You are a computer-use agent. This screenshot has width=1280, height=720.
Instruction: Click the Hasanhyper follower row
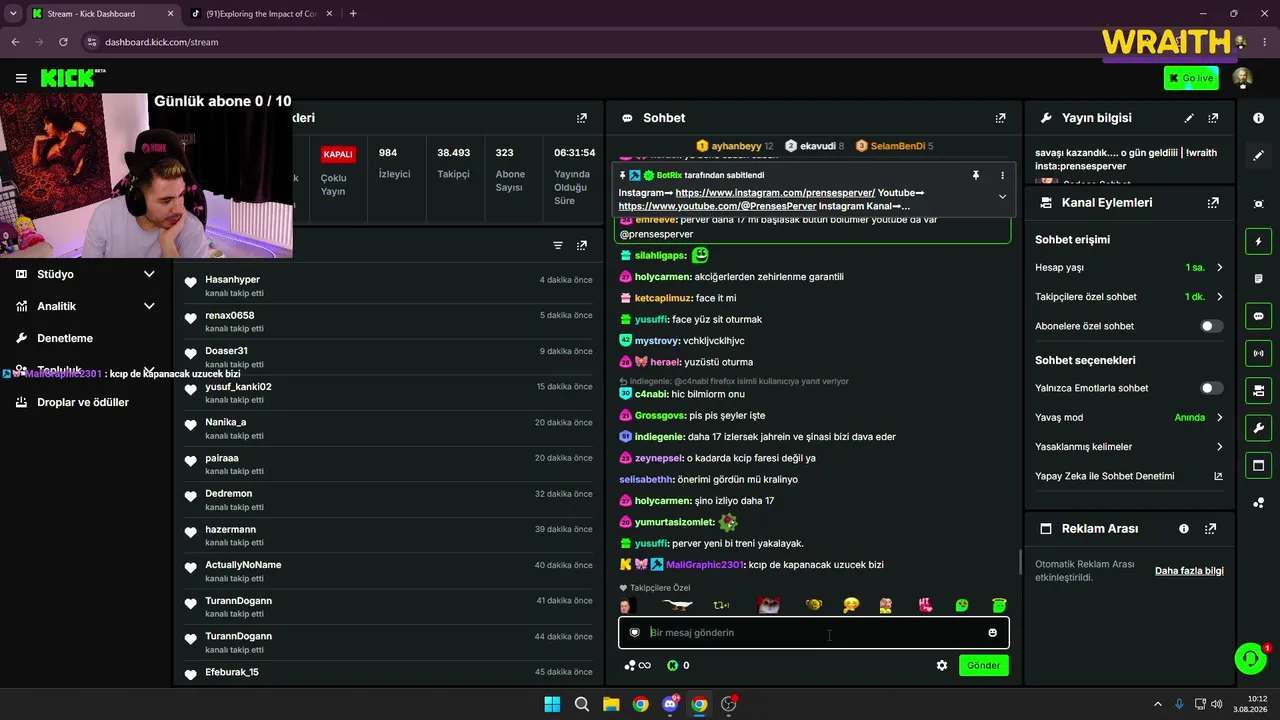pyautogui.click(x=388, y=285)
